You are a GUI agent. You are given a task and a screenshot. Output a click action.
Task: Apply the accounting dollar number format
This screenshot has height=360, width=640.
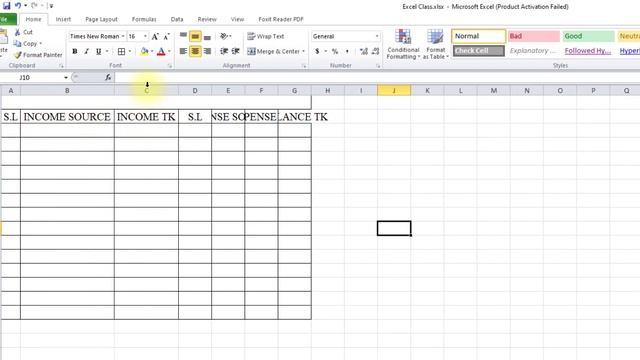pyautogui.click(x=317, y=51)
